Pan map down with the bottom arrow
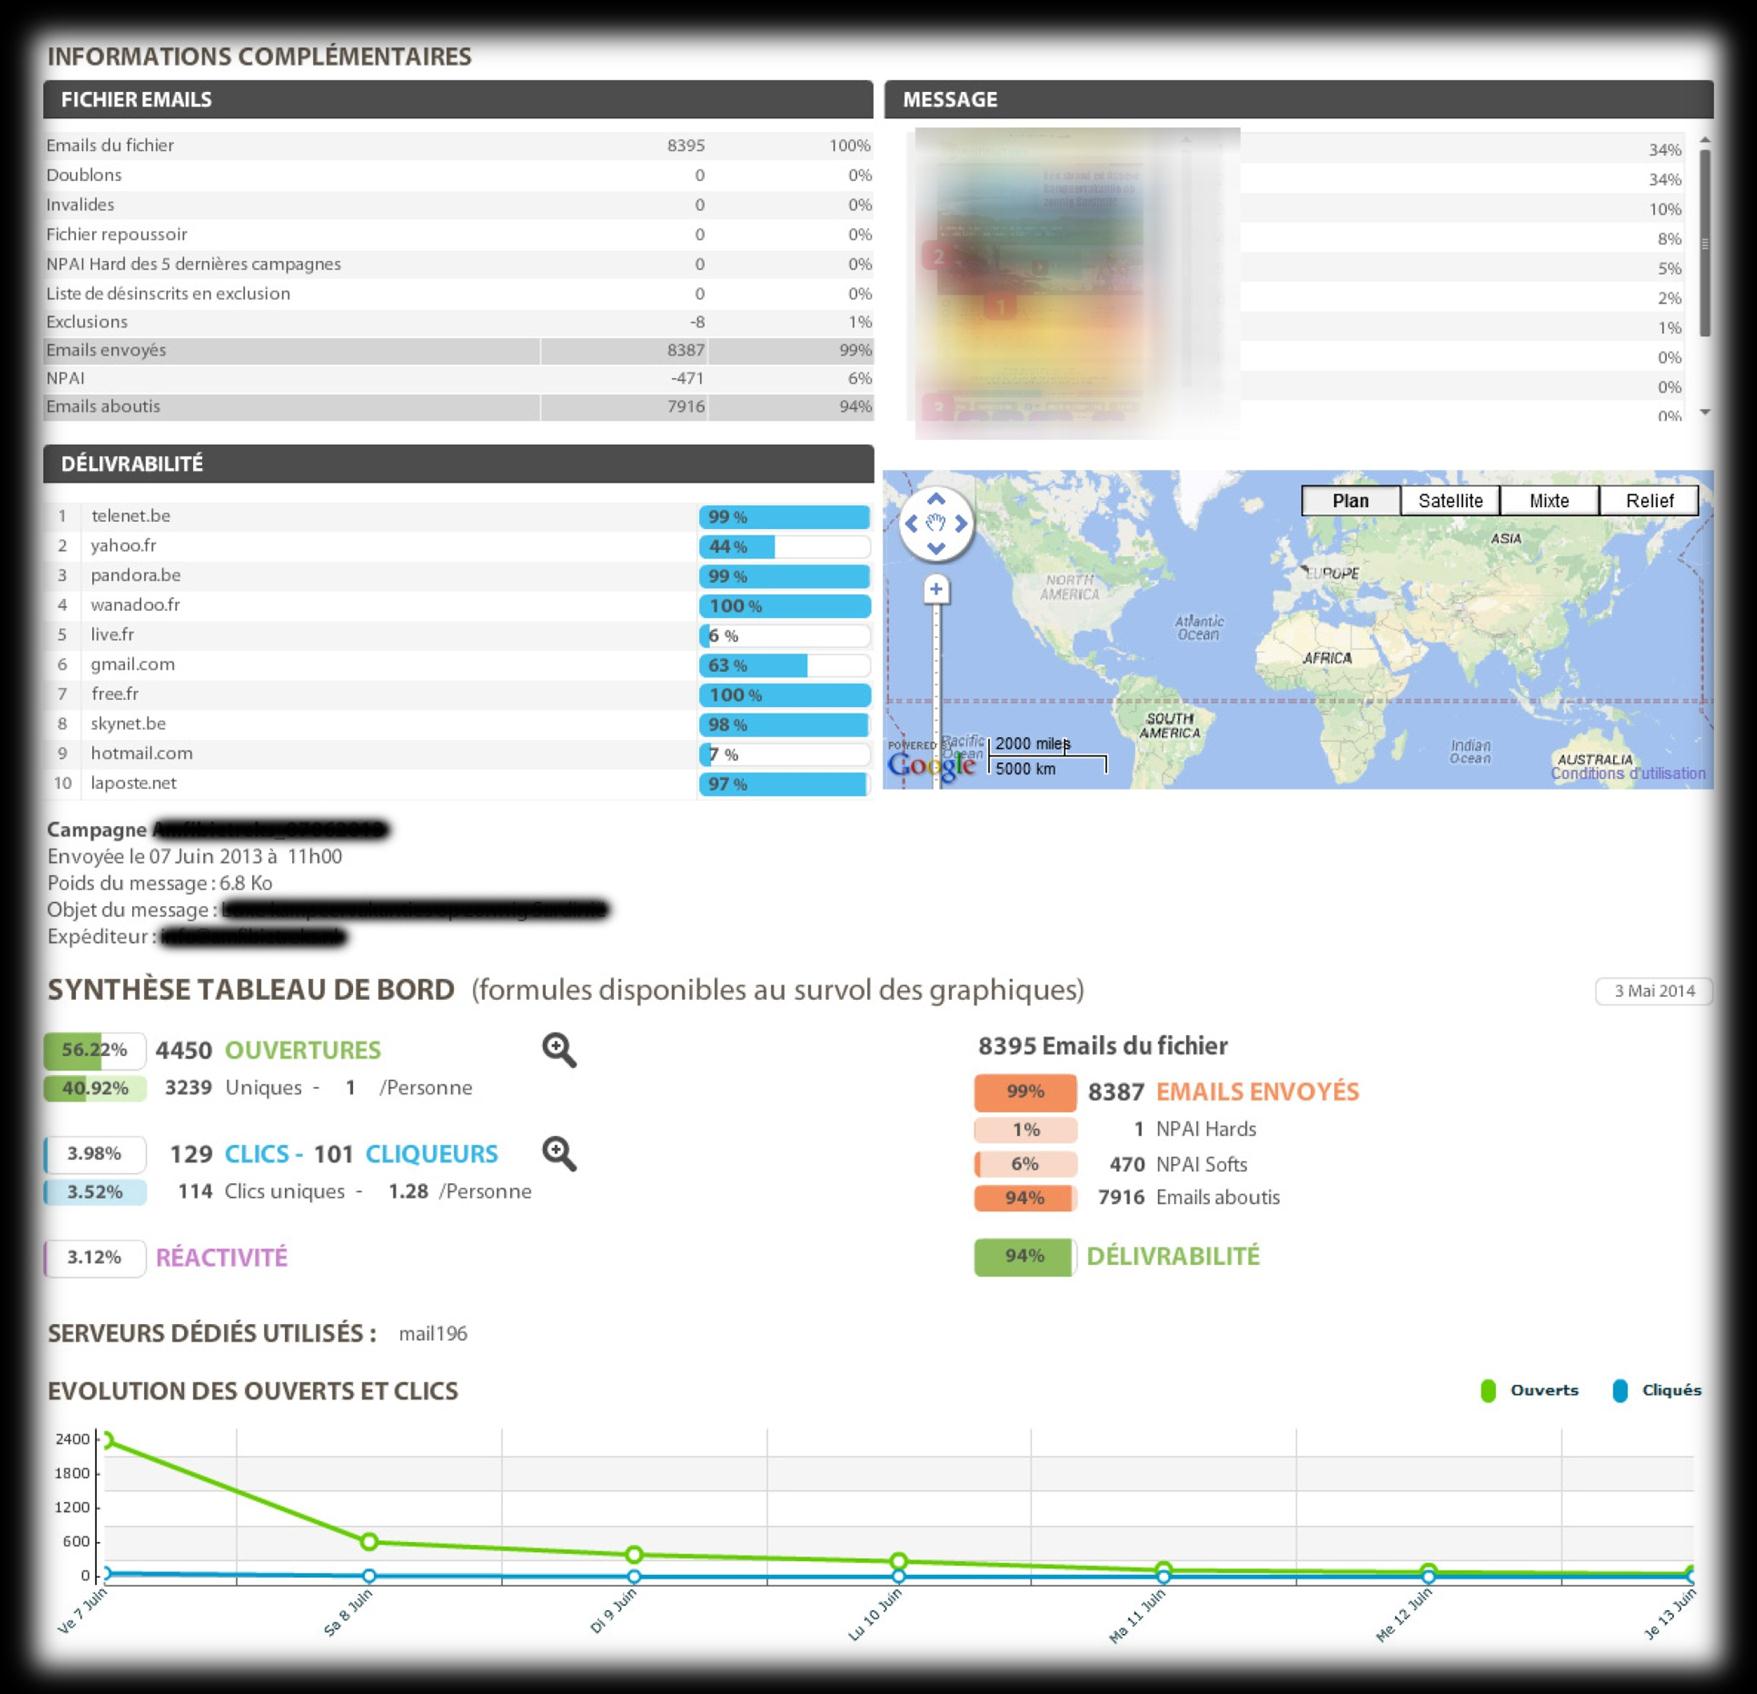Screen dimensions: 1757x1694 tap(936, 548)
